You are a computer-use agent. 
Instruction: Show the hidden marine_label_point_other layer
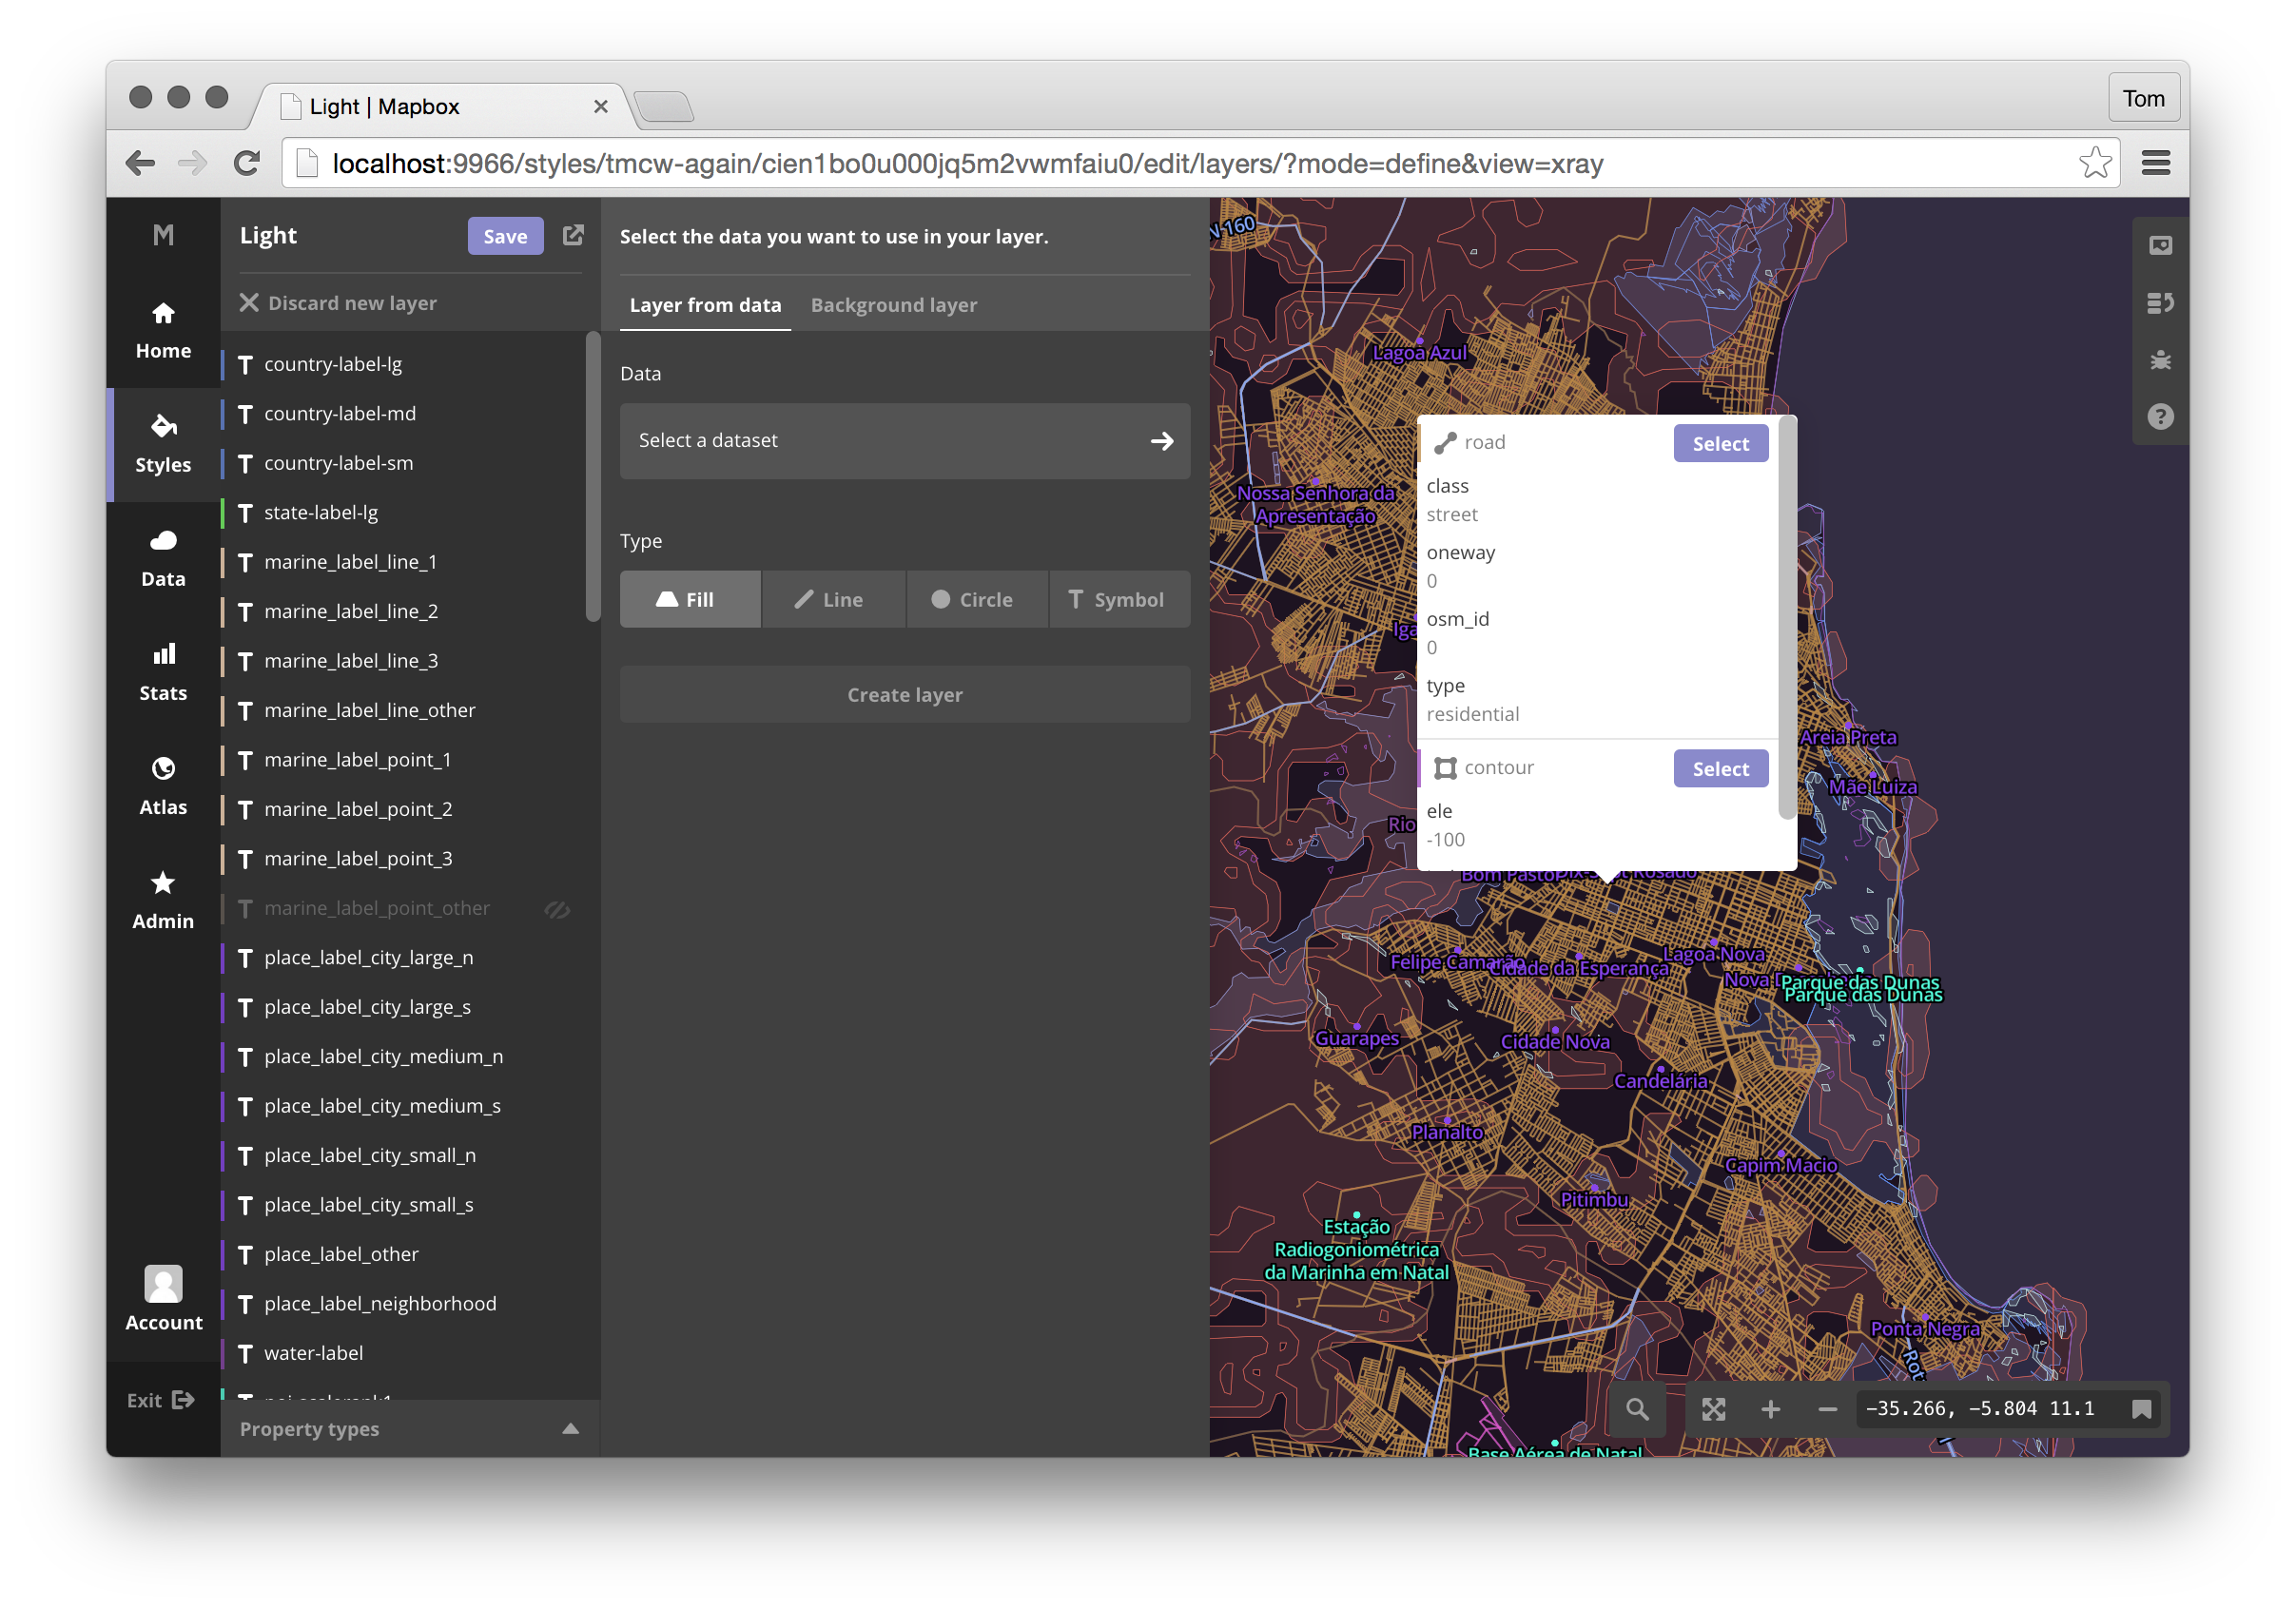[557, 909]
